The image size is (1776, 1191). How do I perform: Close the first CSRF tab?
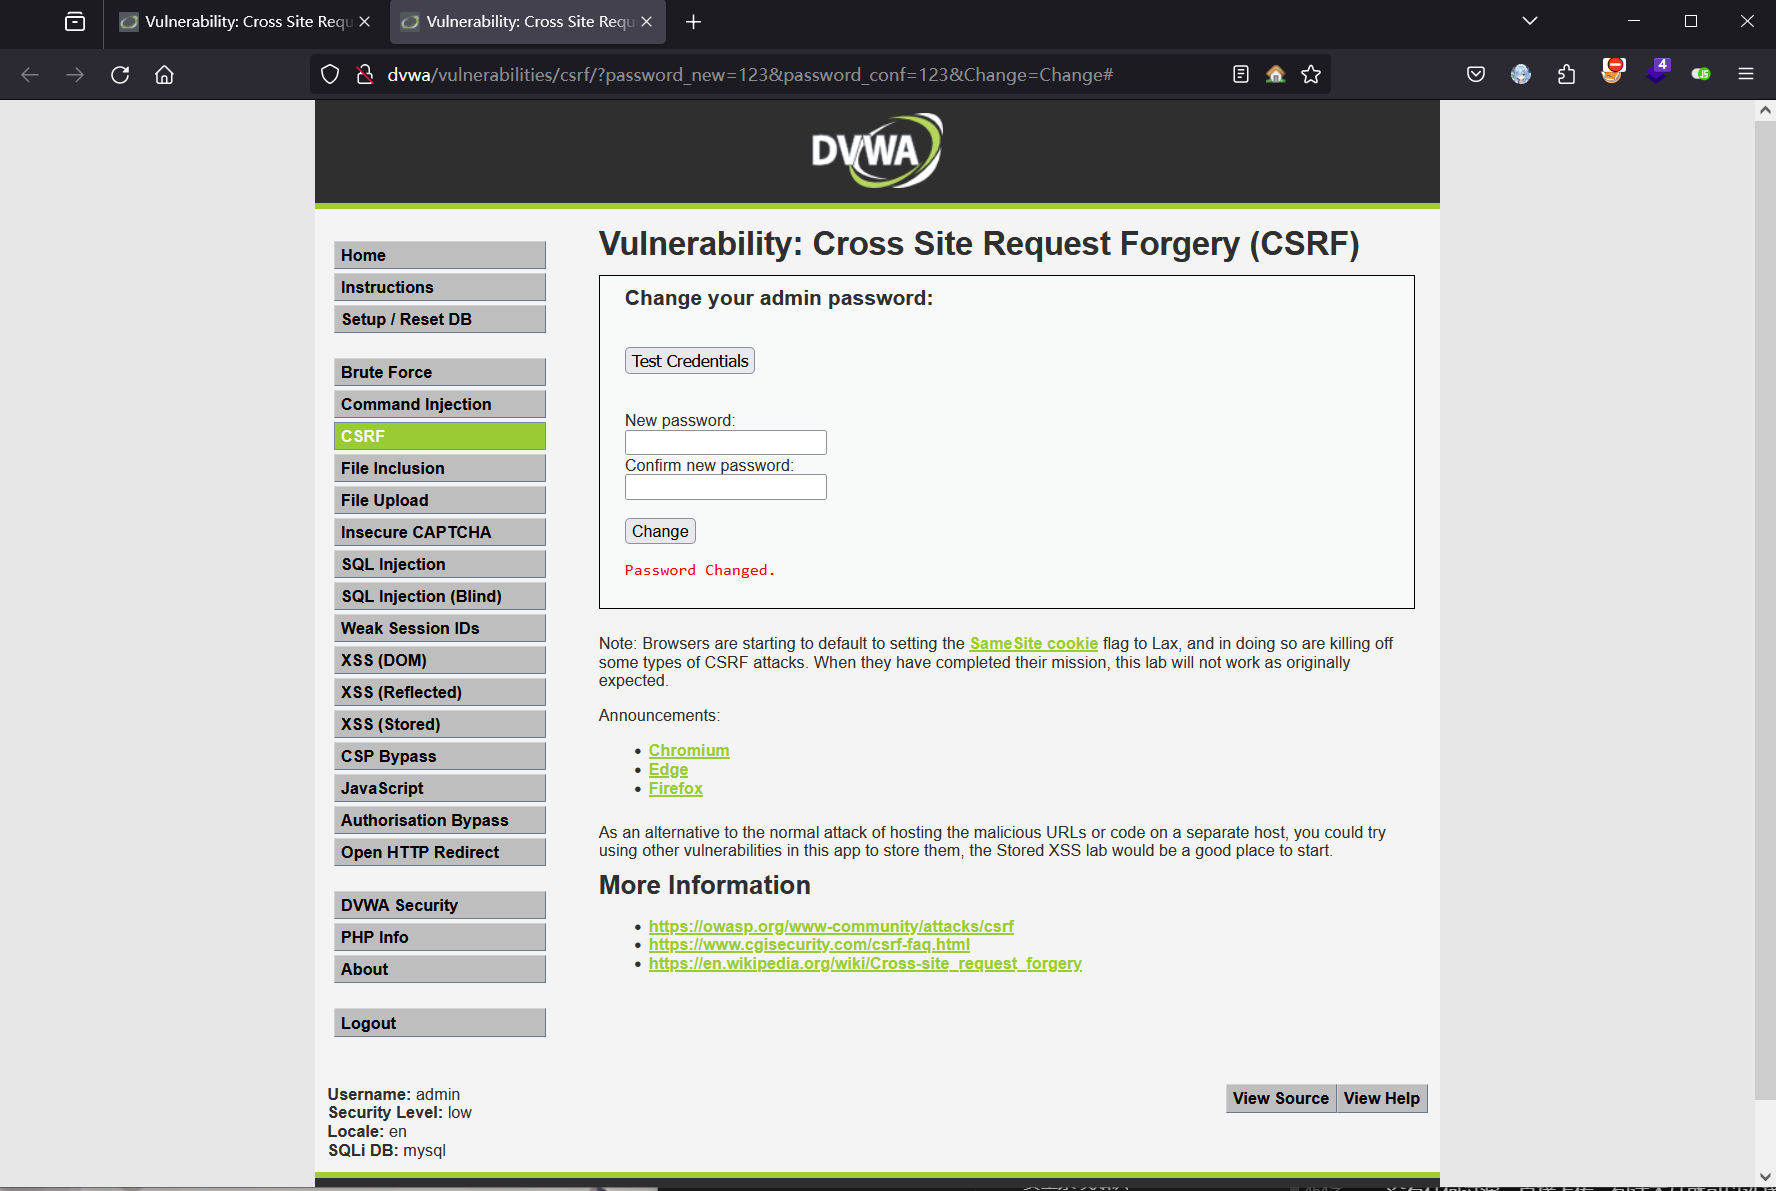point(365,22)
